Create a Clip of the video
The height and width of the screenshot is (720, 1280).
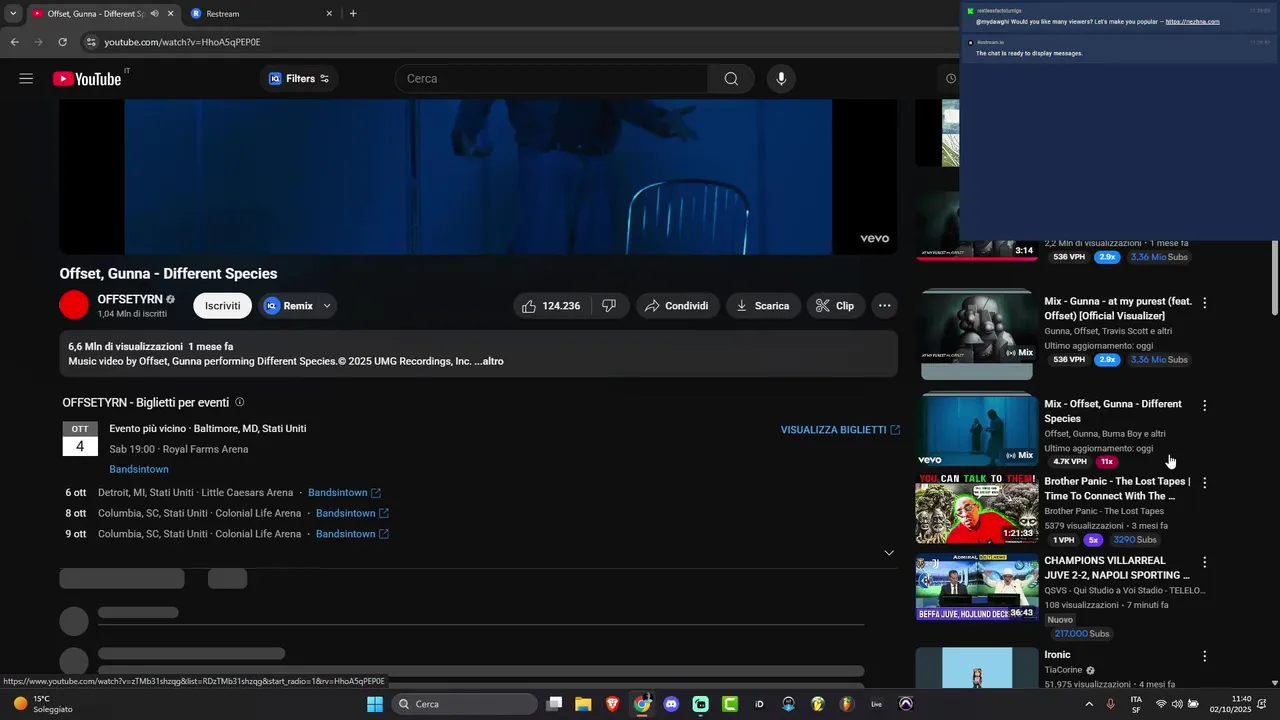coord(835,306)
